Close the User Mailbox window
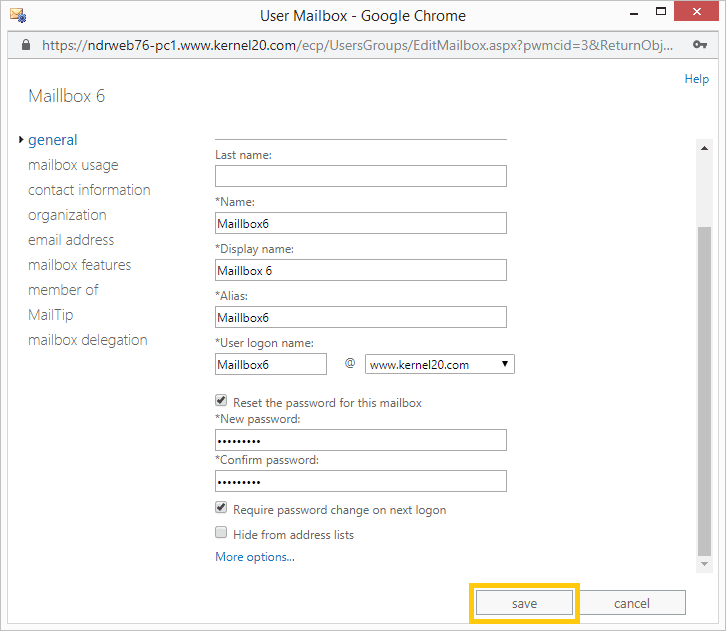The width and height of the screenshot is (726, 631). click(696, 12)
